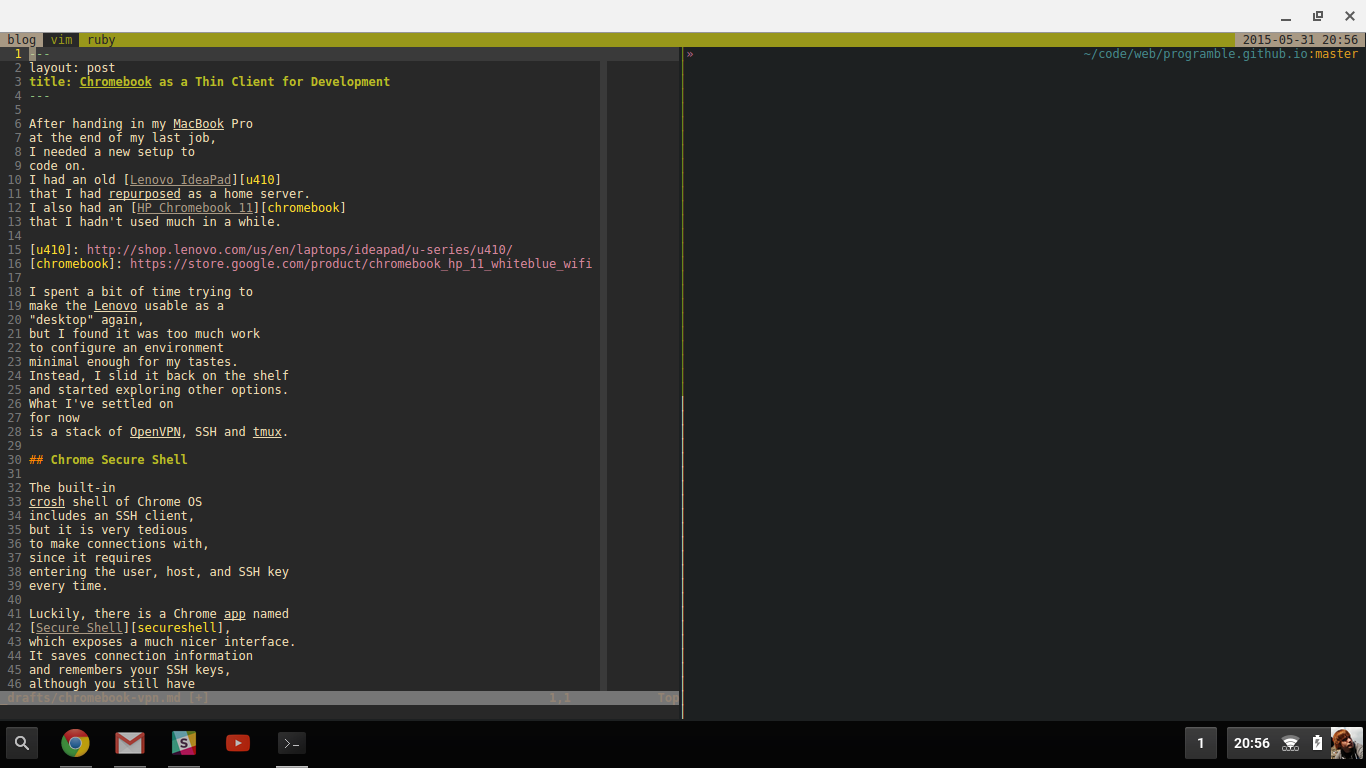Click the word Chromebook in title line

(116, 82)
